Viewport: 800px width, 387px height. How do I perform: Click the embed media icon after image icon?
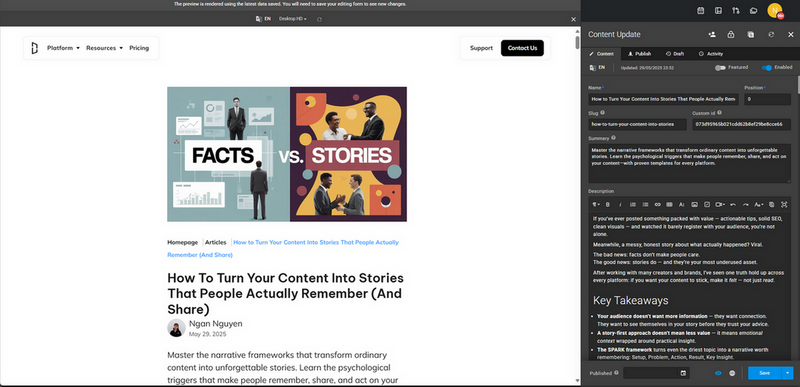[x=707, y=204]
